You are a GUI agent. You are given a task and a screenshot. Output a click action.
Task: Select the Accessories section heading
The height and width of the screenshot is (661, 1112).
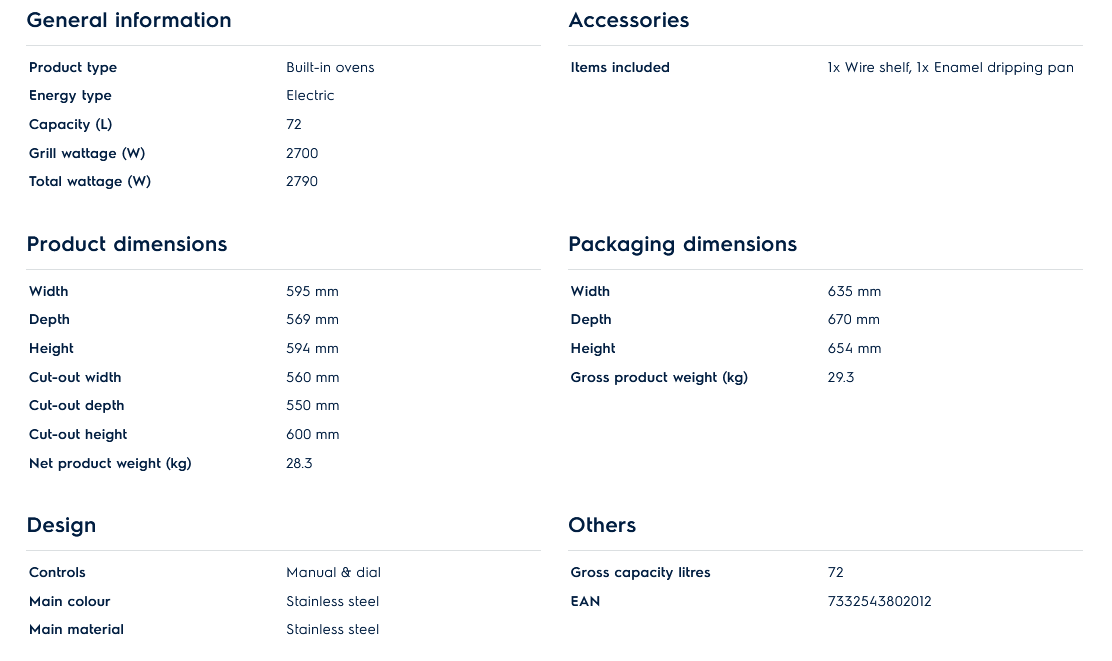coord(628,20)
